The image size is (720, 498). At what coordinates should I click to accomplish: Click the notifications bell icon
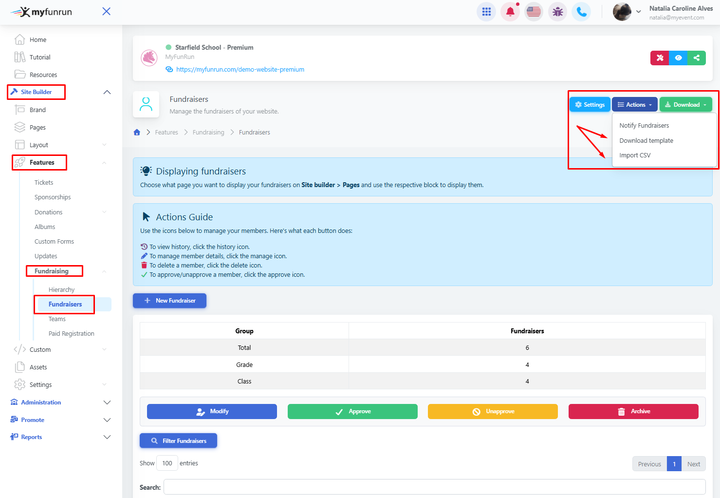510,12
